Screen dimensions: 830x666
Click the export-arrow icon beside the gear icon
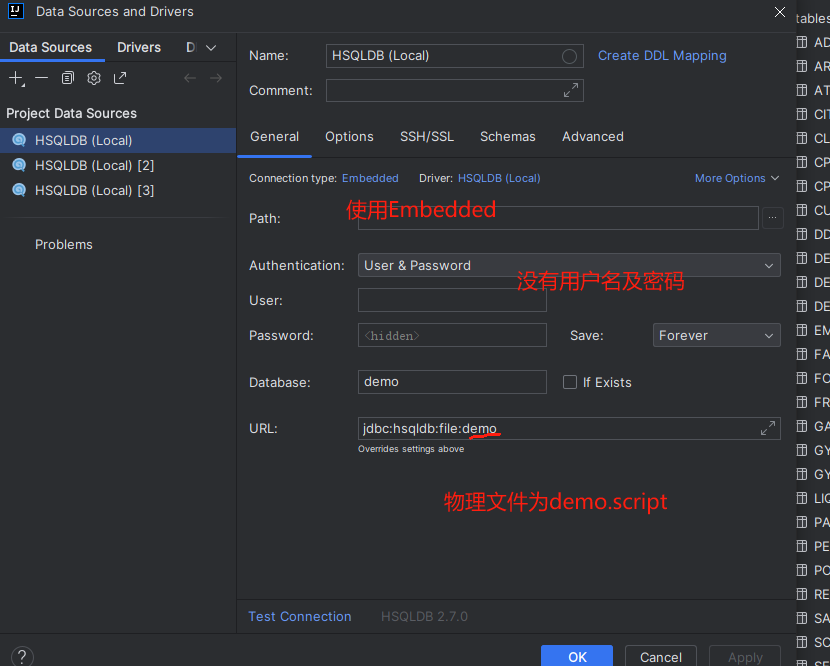click(120, 78)
